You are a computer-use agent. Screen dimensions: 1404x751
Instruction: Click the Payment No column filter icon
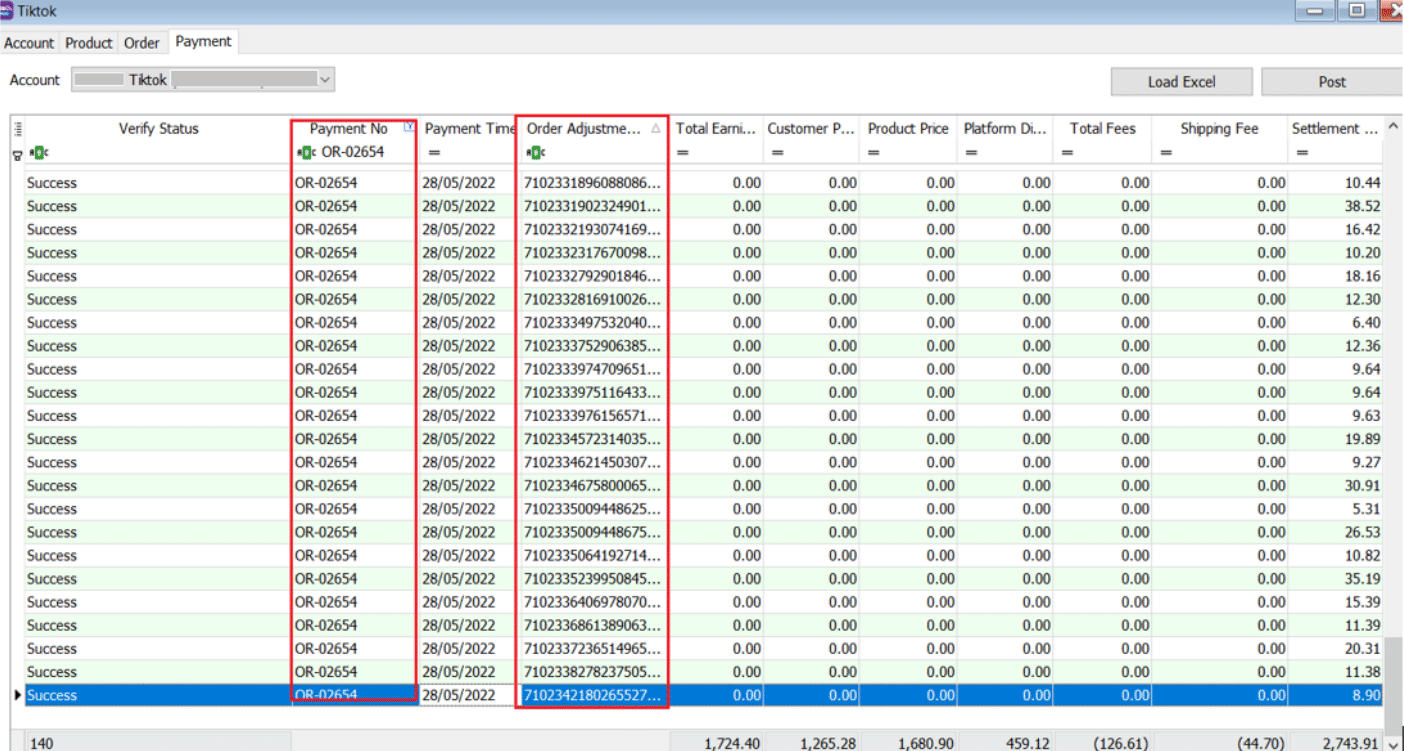(408, 127)
